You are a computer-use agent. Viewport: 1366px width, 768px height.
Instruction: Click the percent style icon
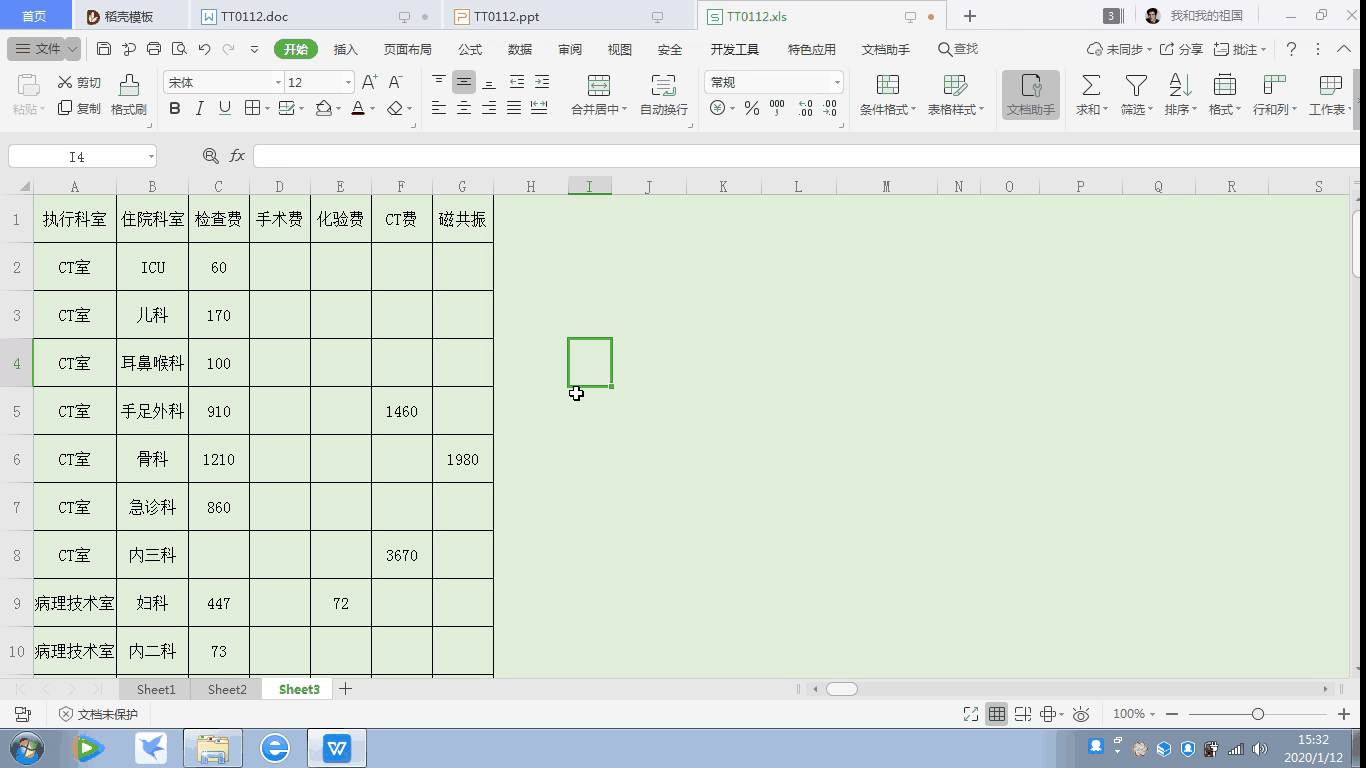point(751,108)
